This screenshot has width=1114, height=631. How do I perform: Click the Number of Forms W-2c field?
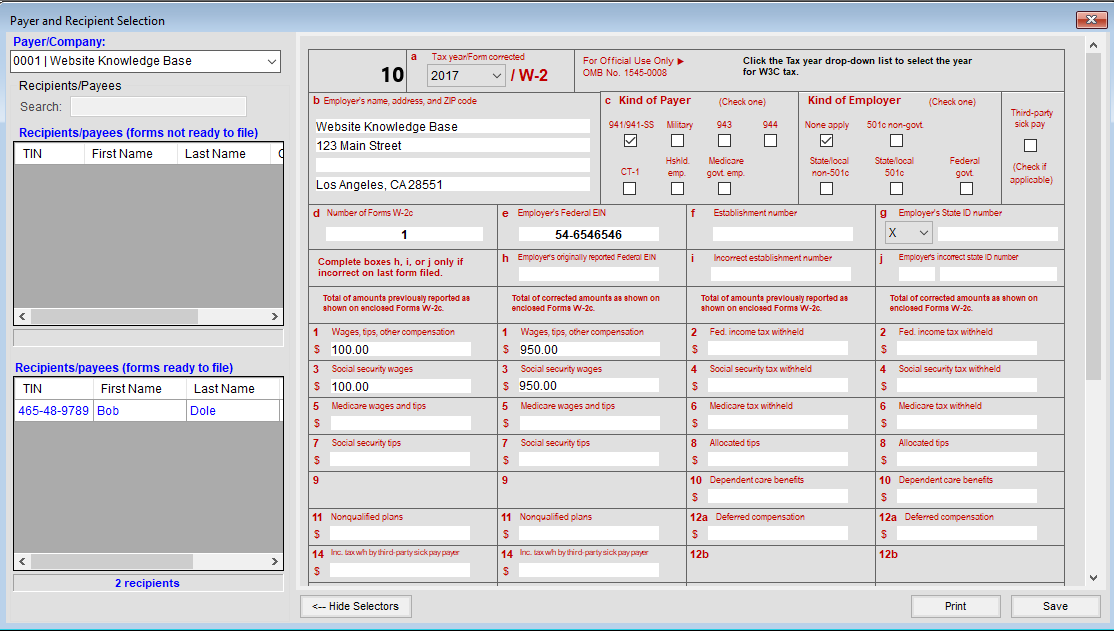click(x=404, y=234)
